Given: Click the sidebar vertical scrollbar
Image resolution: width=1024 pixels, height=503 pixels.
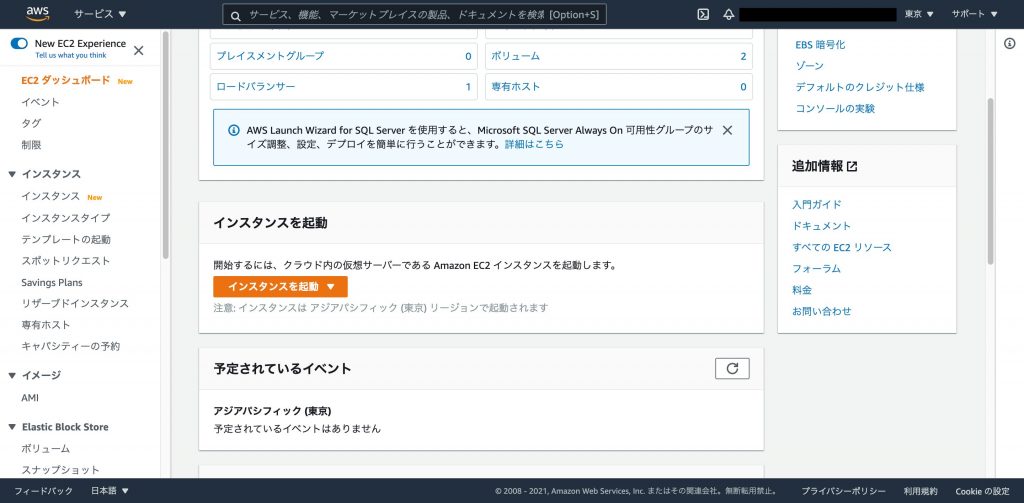Looking at the screenshot, I should pyautogui.click(x=165, y=145).
